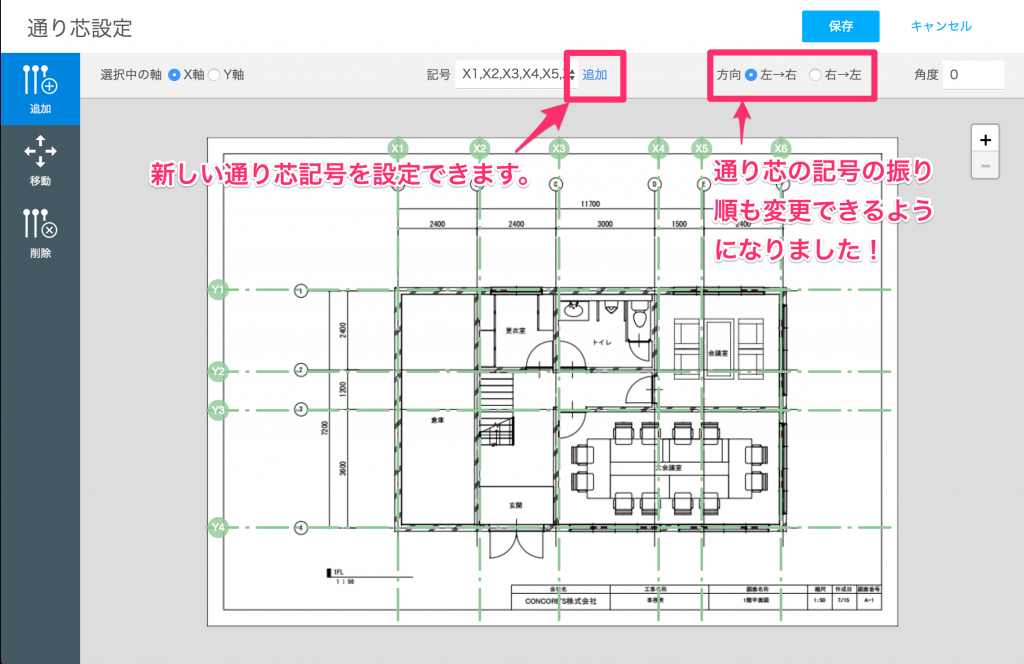Select the 追加 (add axis) tool
The width and height of the screenshot is (1024, 664).
40,87
